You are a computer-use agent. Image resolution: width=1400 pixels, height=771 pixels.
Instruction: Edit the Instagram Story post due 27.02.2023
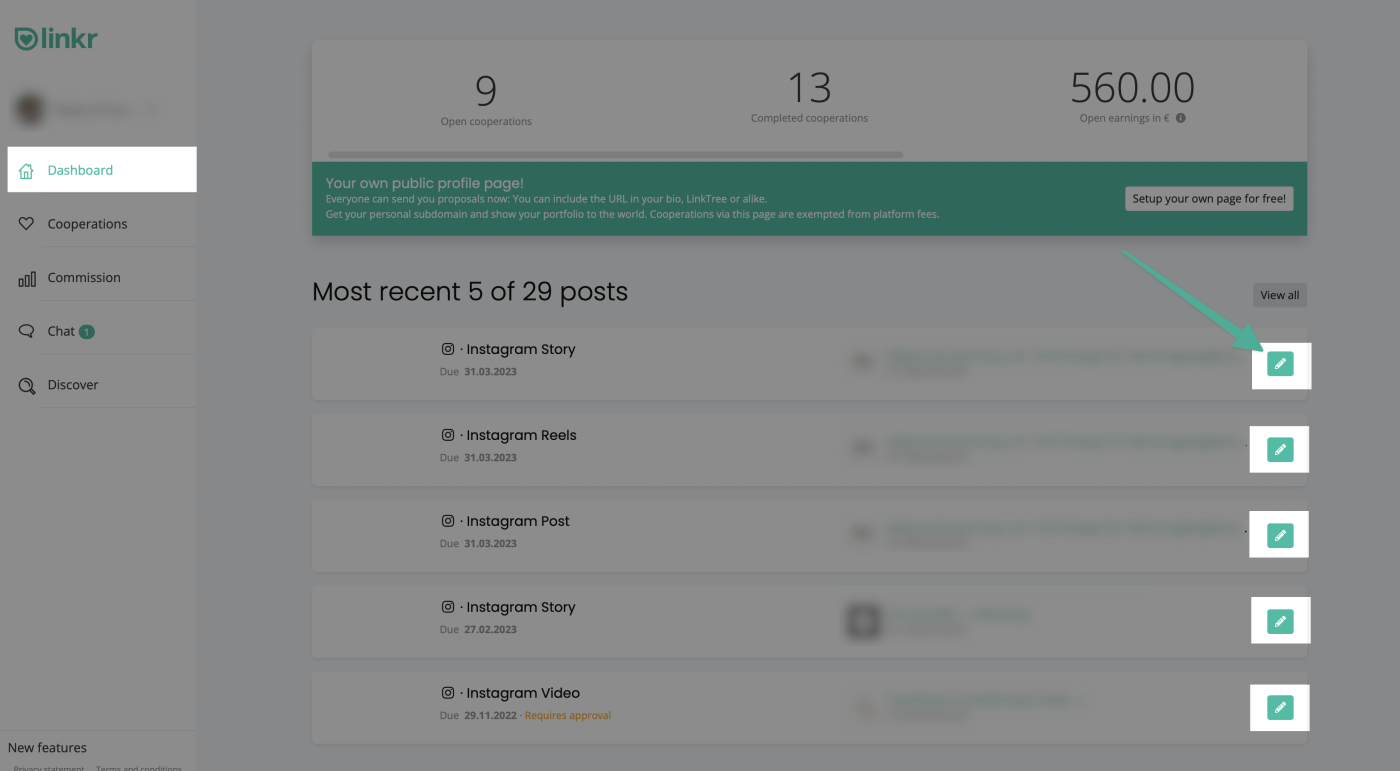click(1280, 622)
